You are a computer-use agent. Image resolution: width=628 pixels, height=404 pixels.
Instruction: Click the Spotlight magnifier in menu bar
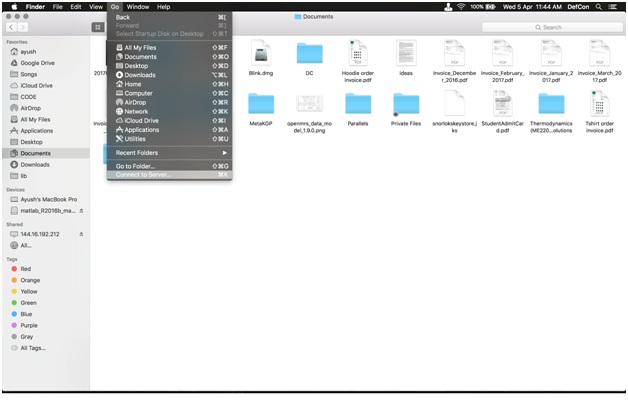click(599, 6)
